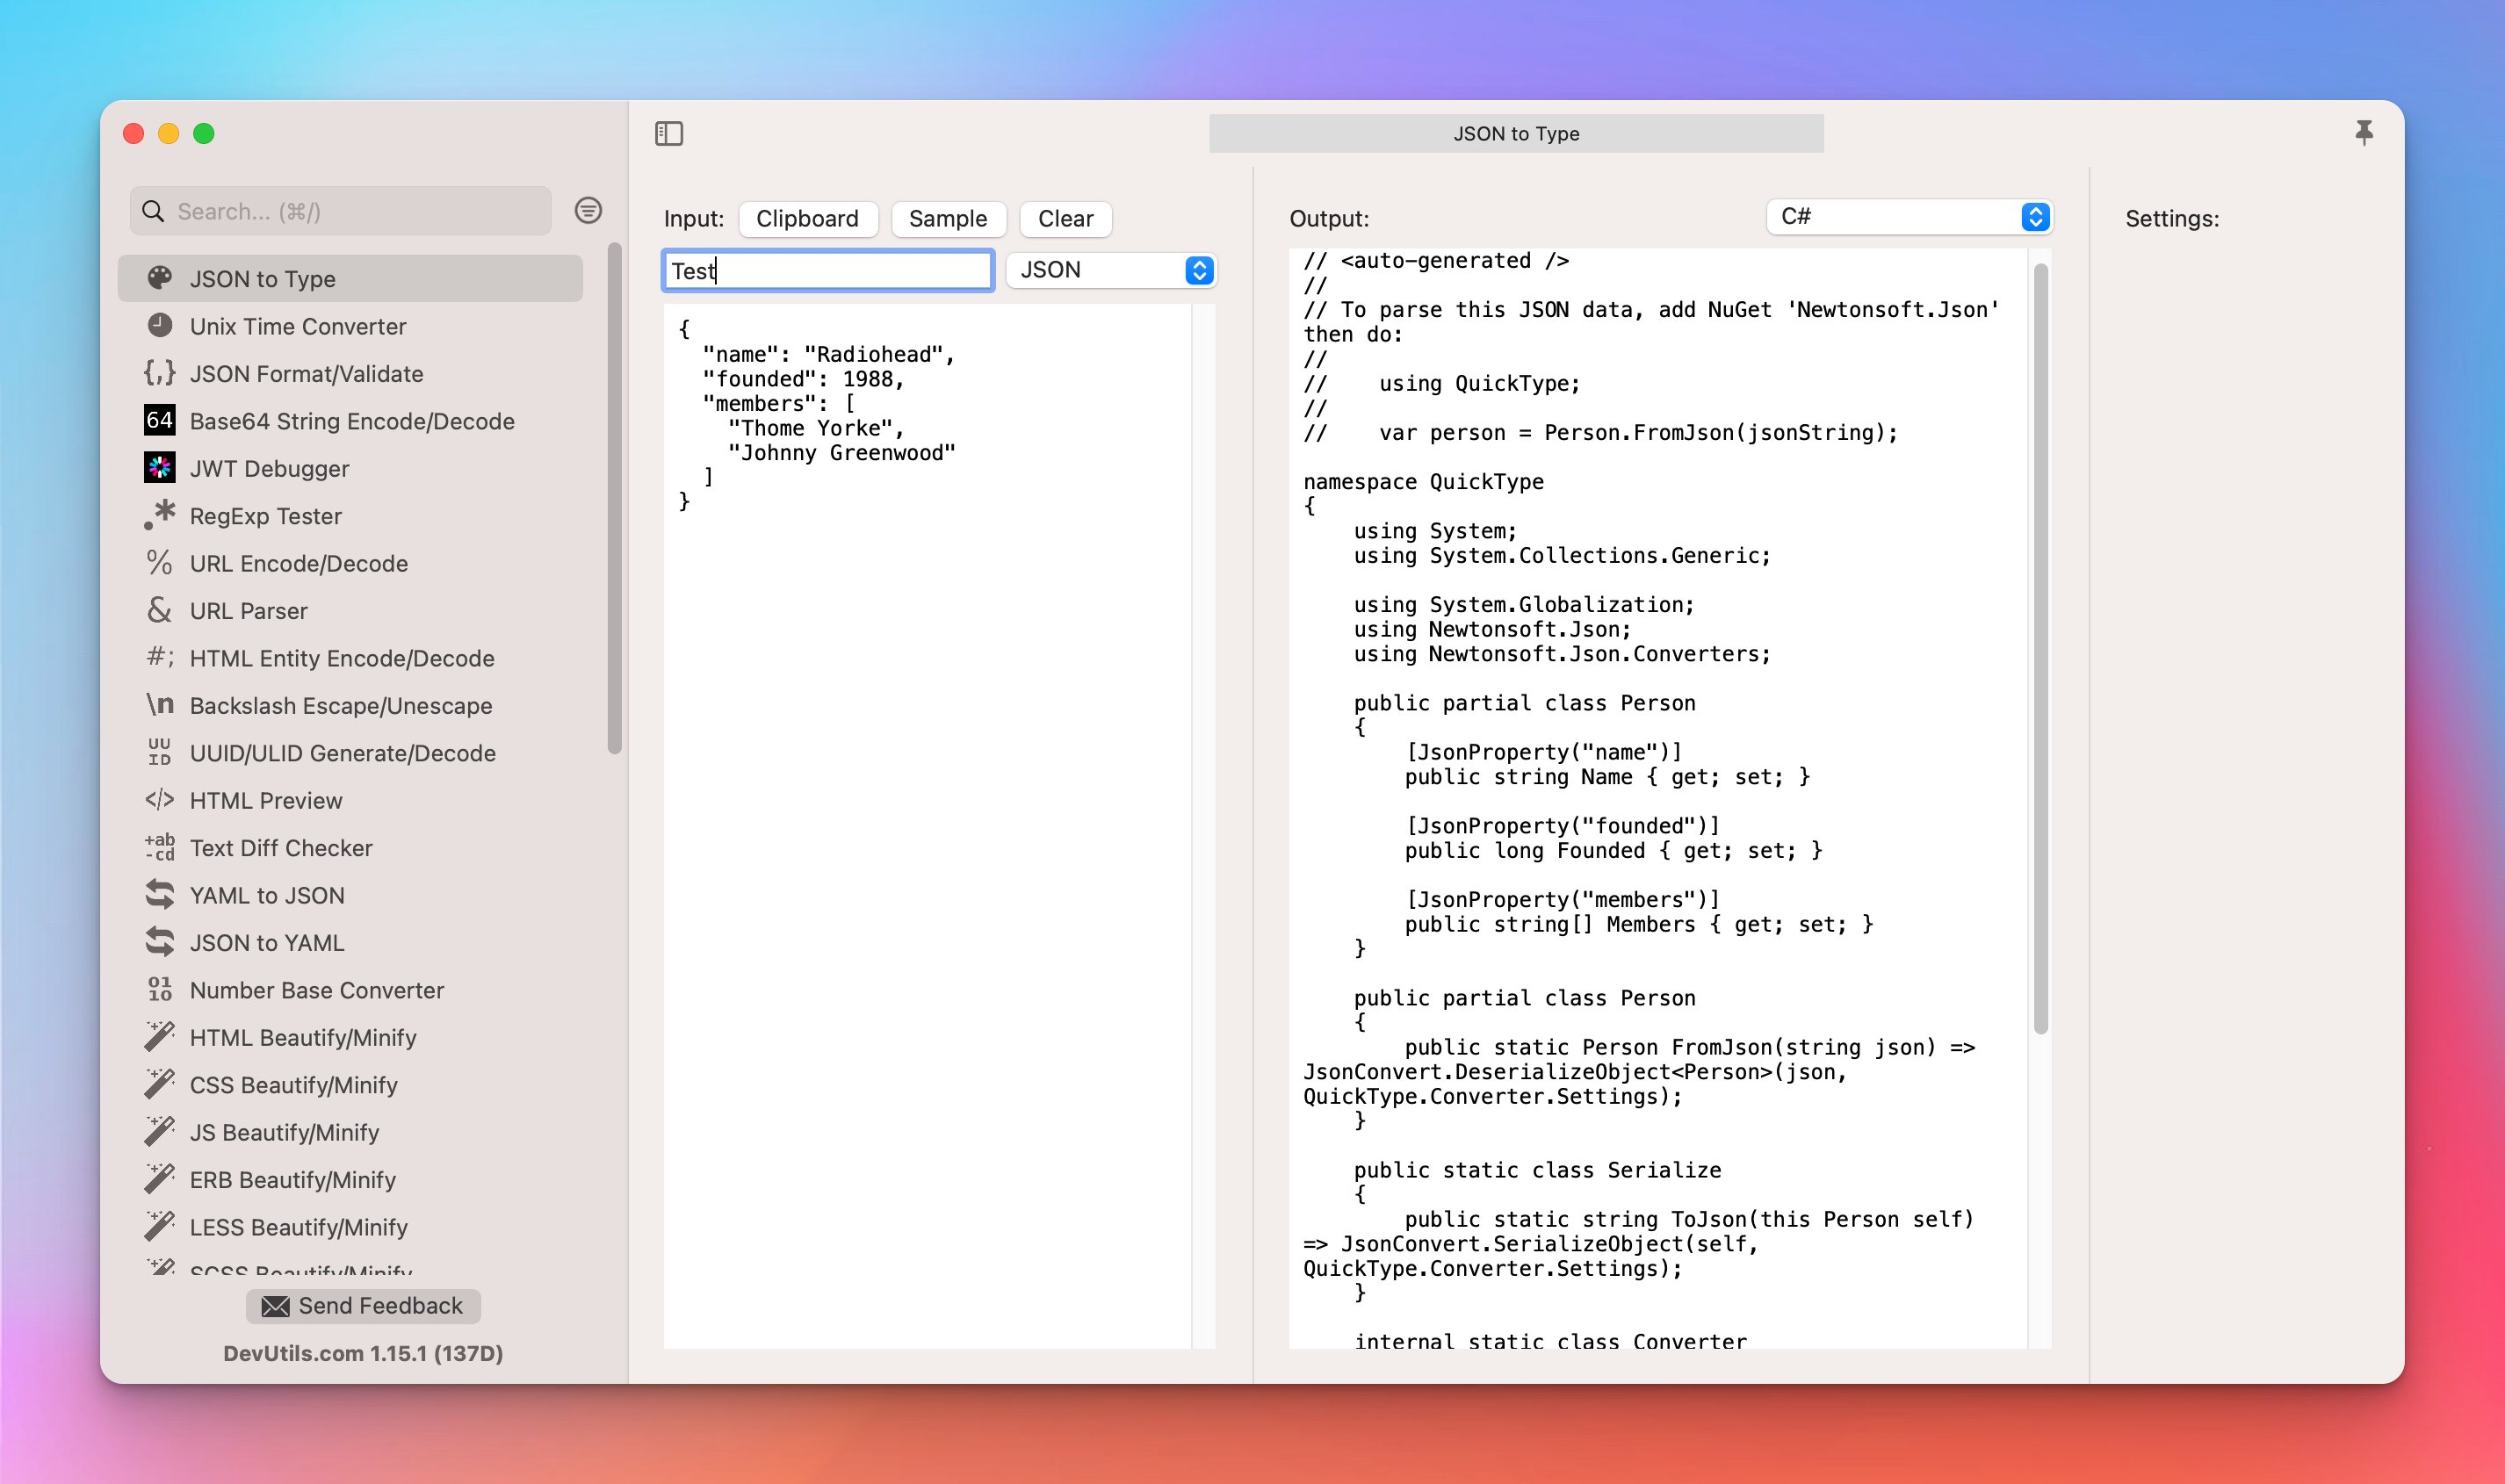The width and height of the screenshot is (2505, 1484).
Task: Open YAML to JSON converter icon
Action: 160,895
